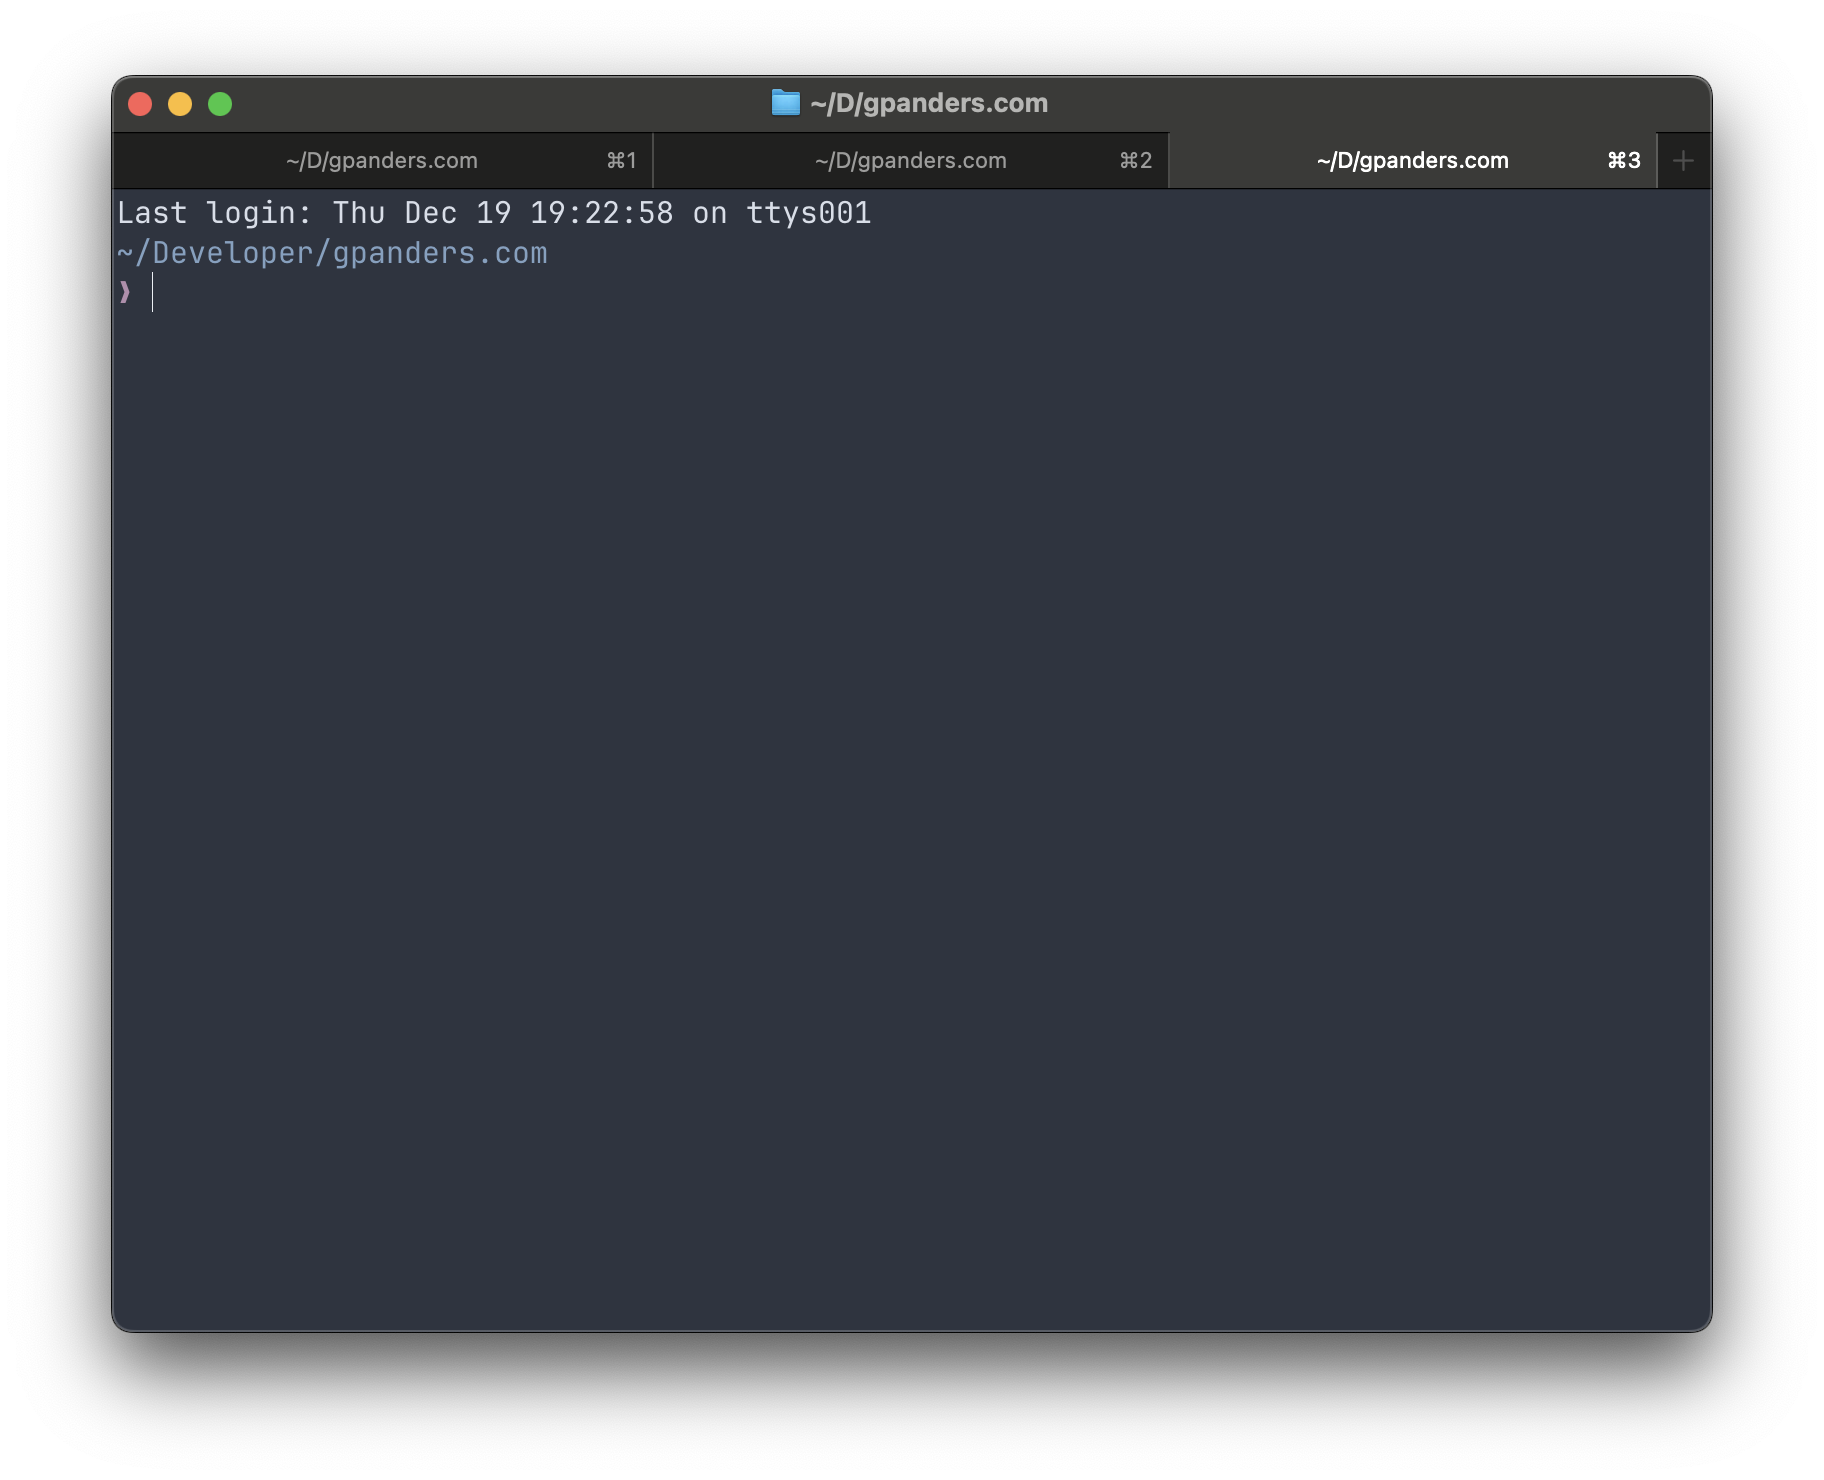
Task: Click the ttys001 text in the login line
Action: click(x=808, y=213)
